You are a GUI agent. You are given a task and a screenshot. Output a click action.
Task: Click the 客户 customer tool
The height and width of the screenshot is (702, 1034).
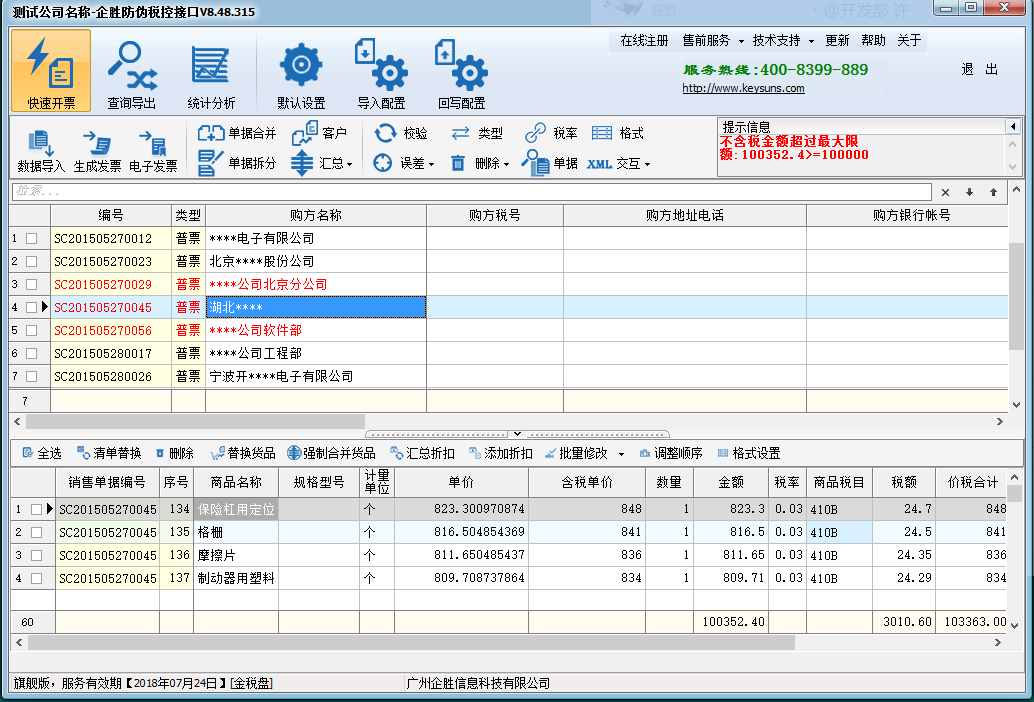(319, 134)
